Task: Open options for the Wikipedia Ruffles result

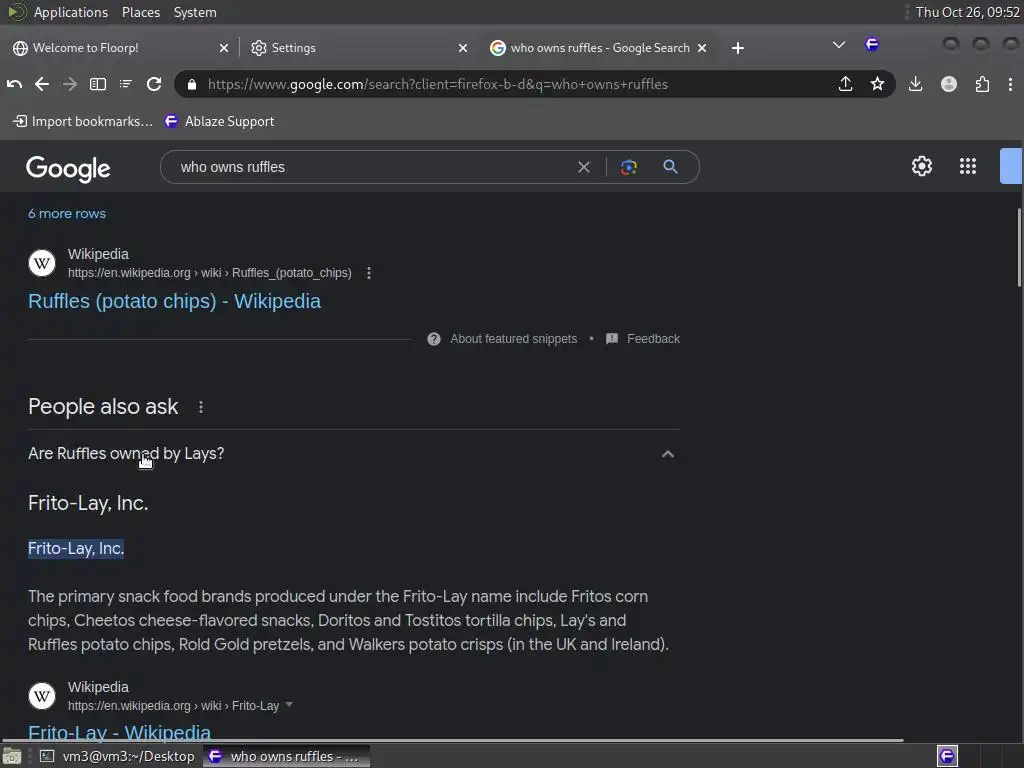Action: (x=369, y=273)
